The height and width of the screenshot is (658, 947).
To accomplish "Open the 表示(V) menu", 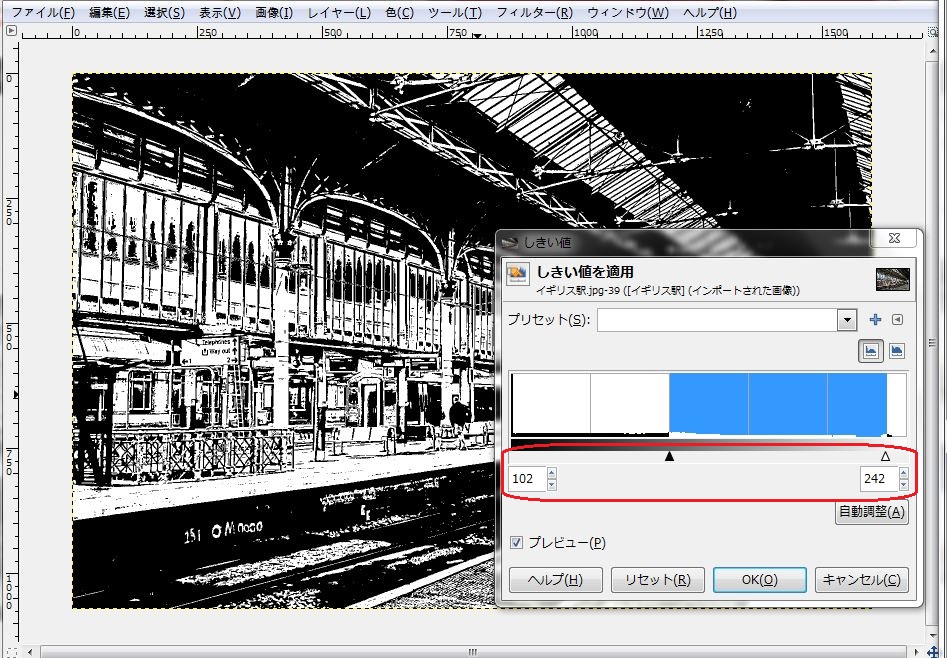I will pyautogui.click(x=220, y=12).
